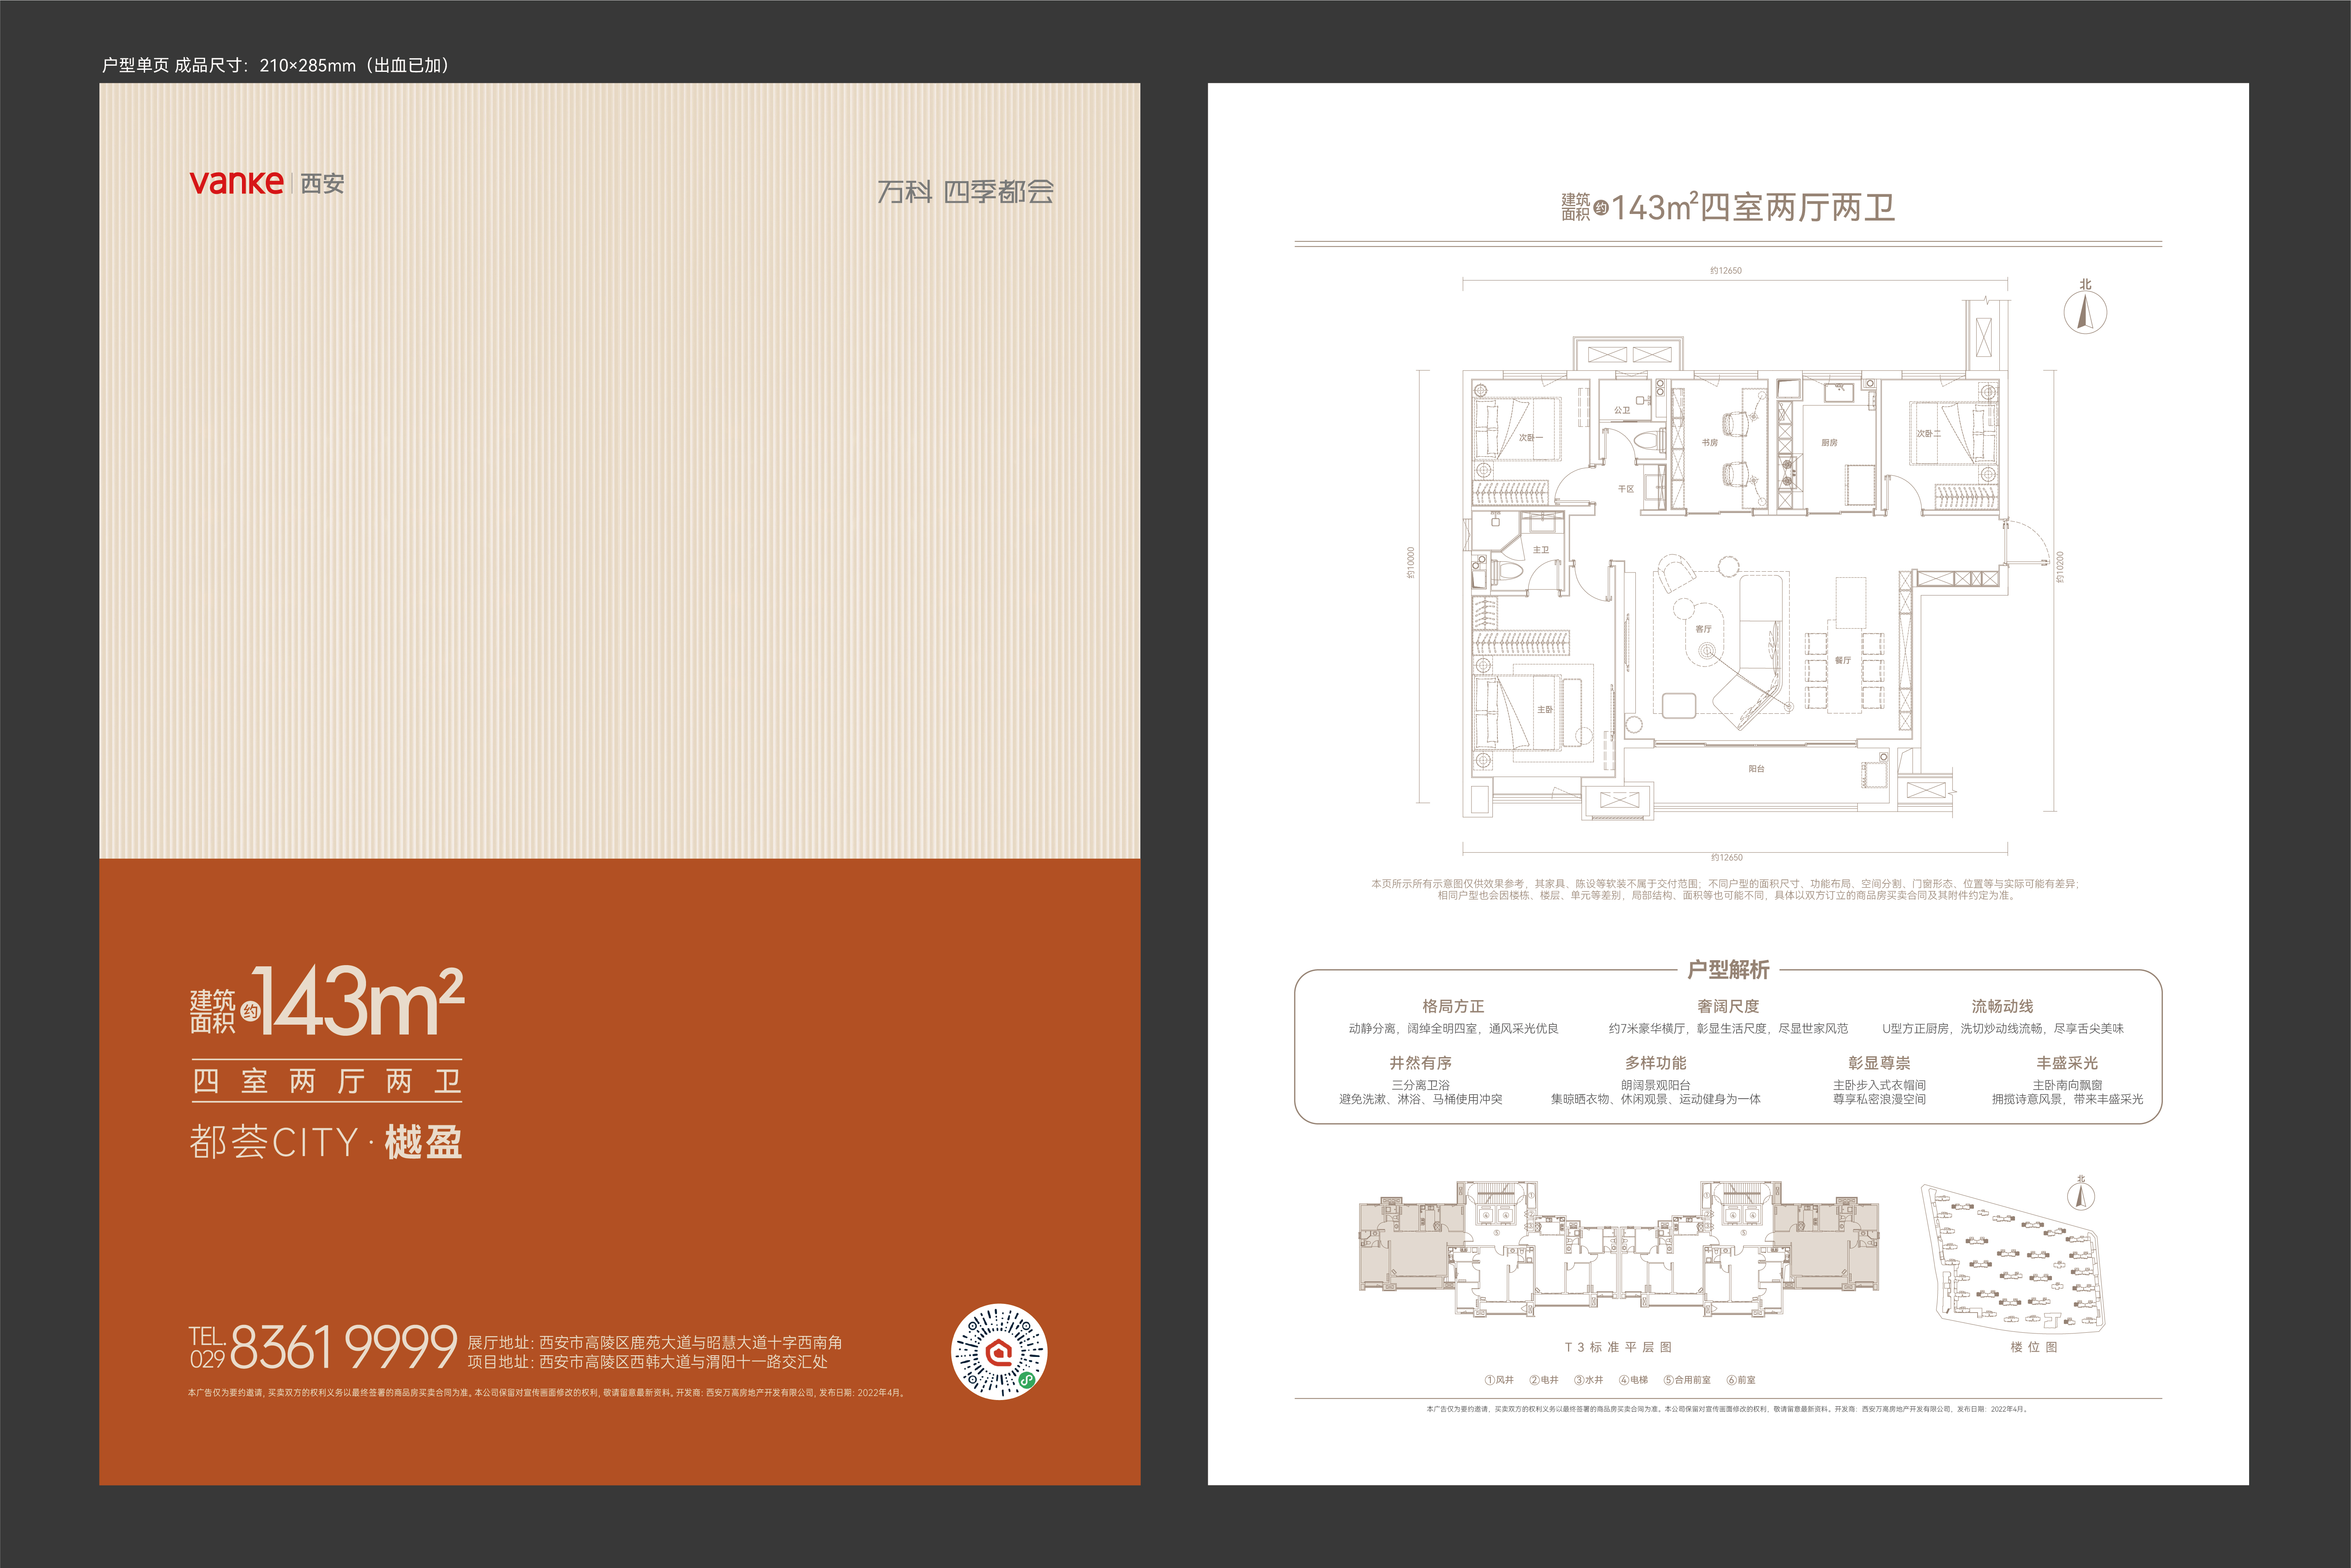This screenshot has height=1568, width=2351.
Task: Click the '餐厅' room label
Action: tap(1842, 660)
